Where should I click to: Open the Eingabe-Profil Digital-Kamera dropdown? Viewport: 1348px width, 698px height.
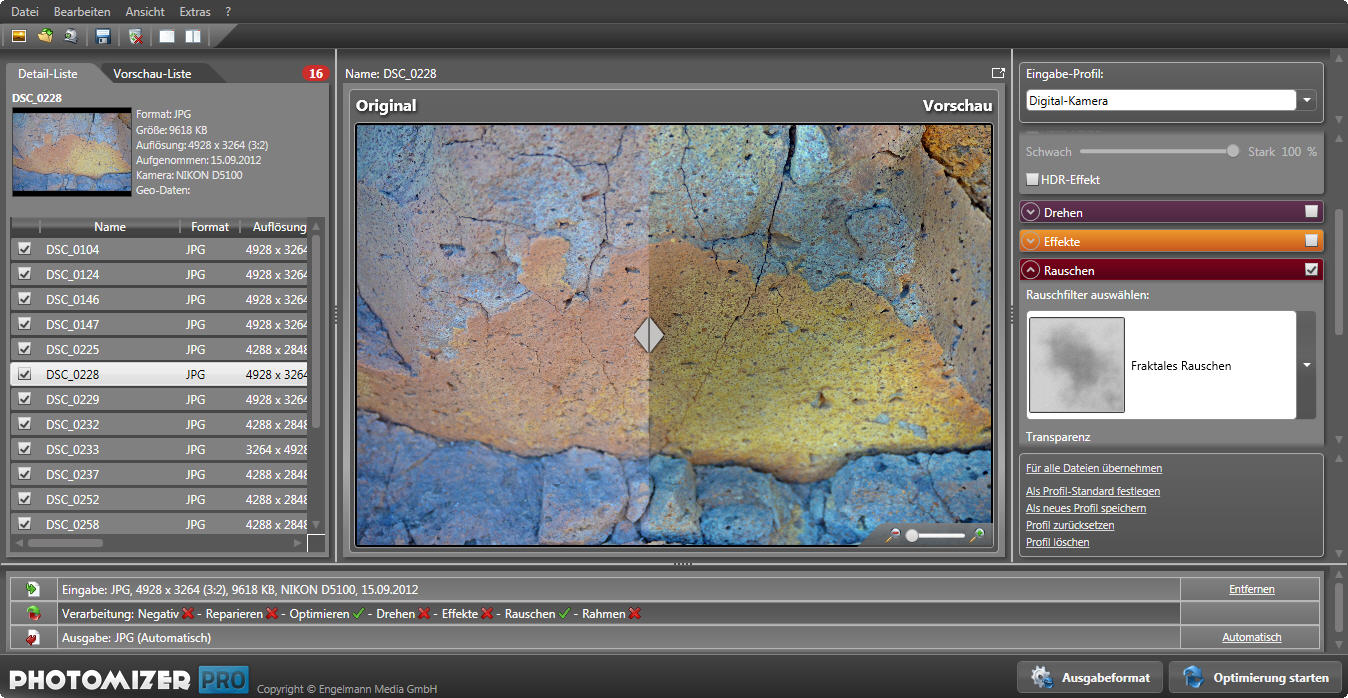click(1308, 101)
